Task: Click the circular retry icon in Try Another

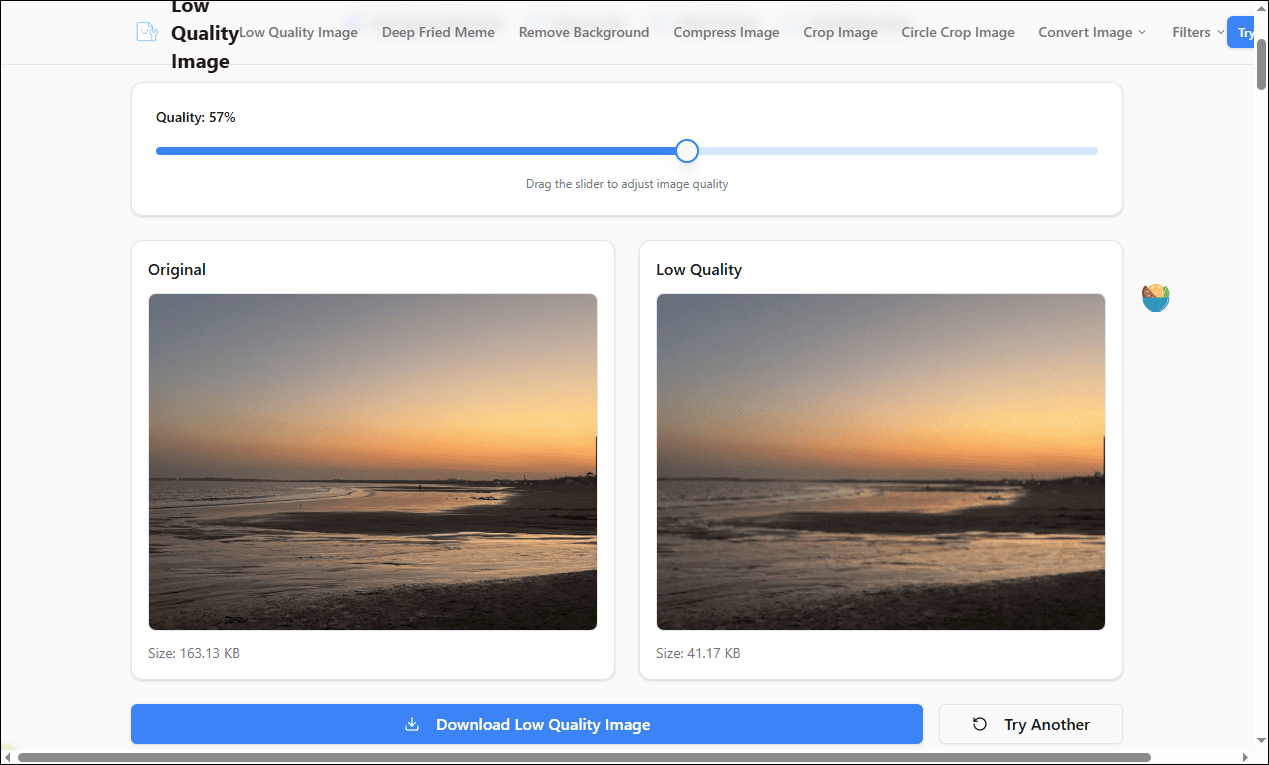Action: coord(978,723)
